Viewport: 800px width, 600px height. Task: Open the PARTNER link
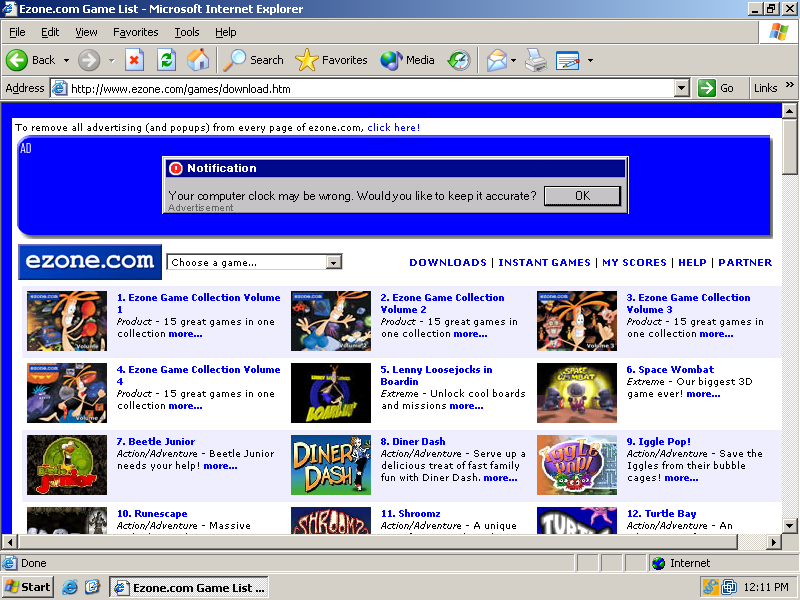point(745,262)
